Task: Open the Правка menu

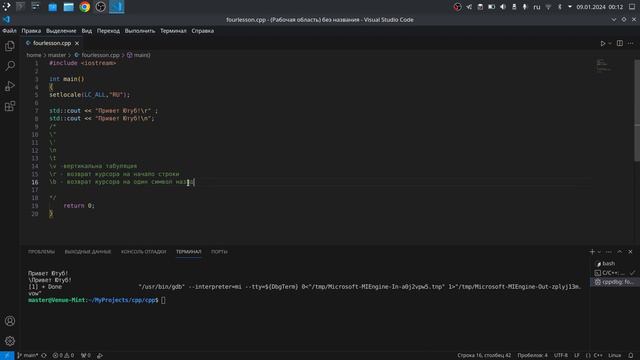Action: pyautogui.click(x=31, y=31)
